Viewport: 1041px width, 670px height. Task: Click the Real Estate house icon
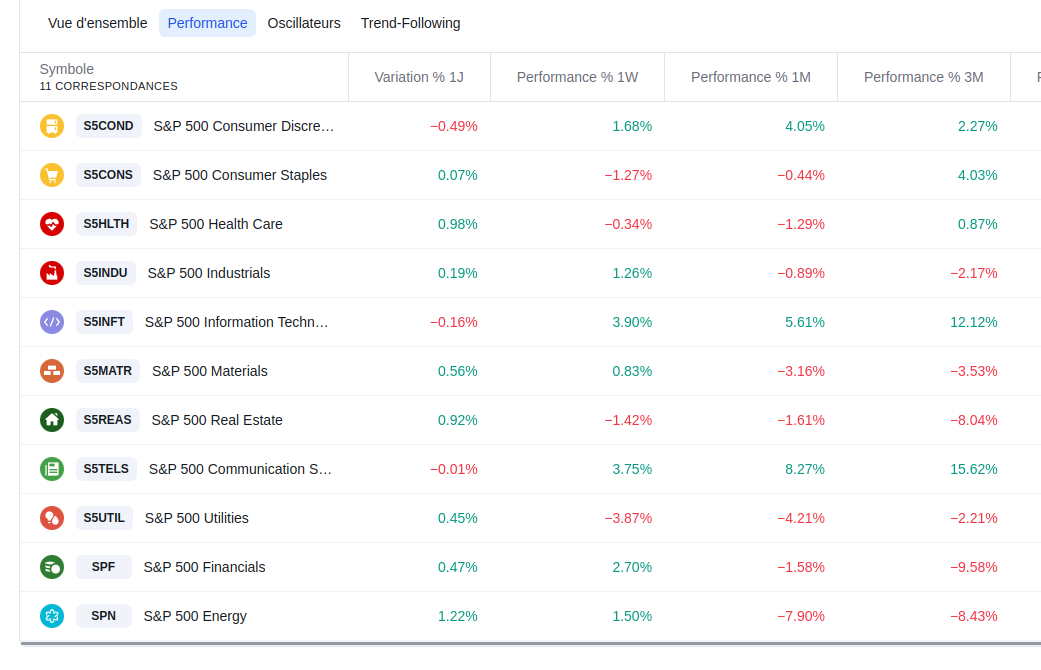(52, 420)
